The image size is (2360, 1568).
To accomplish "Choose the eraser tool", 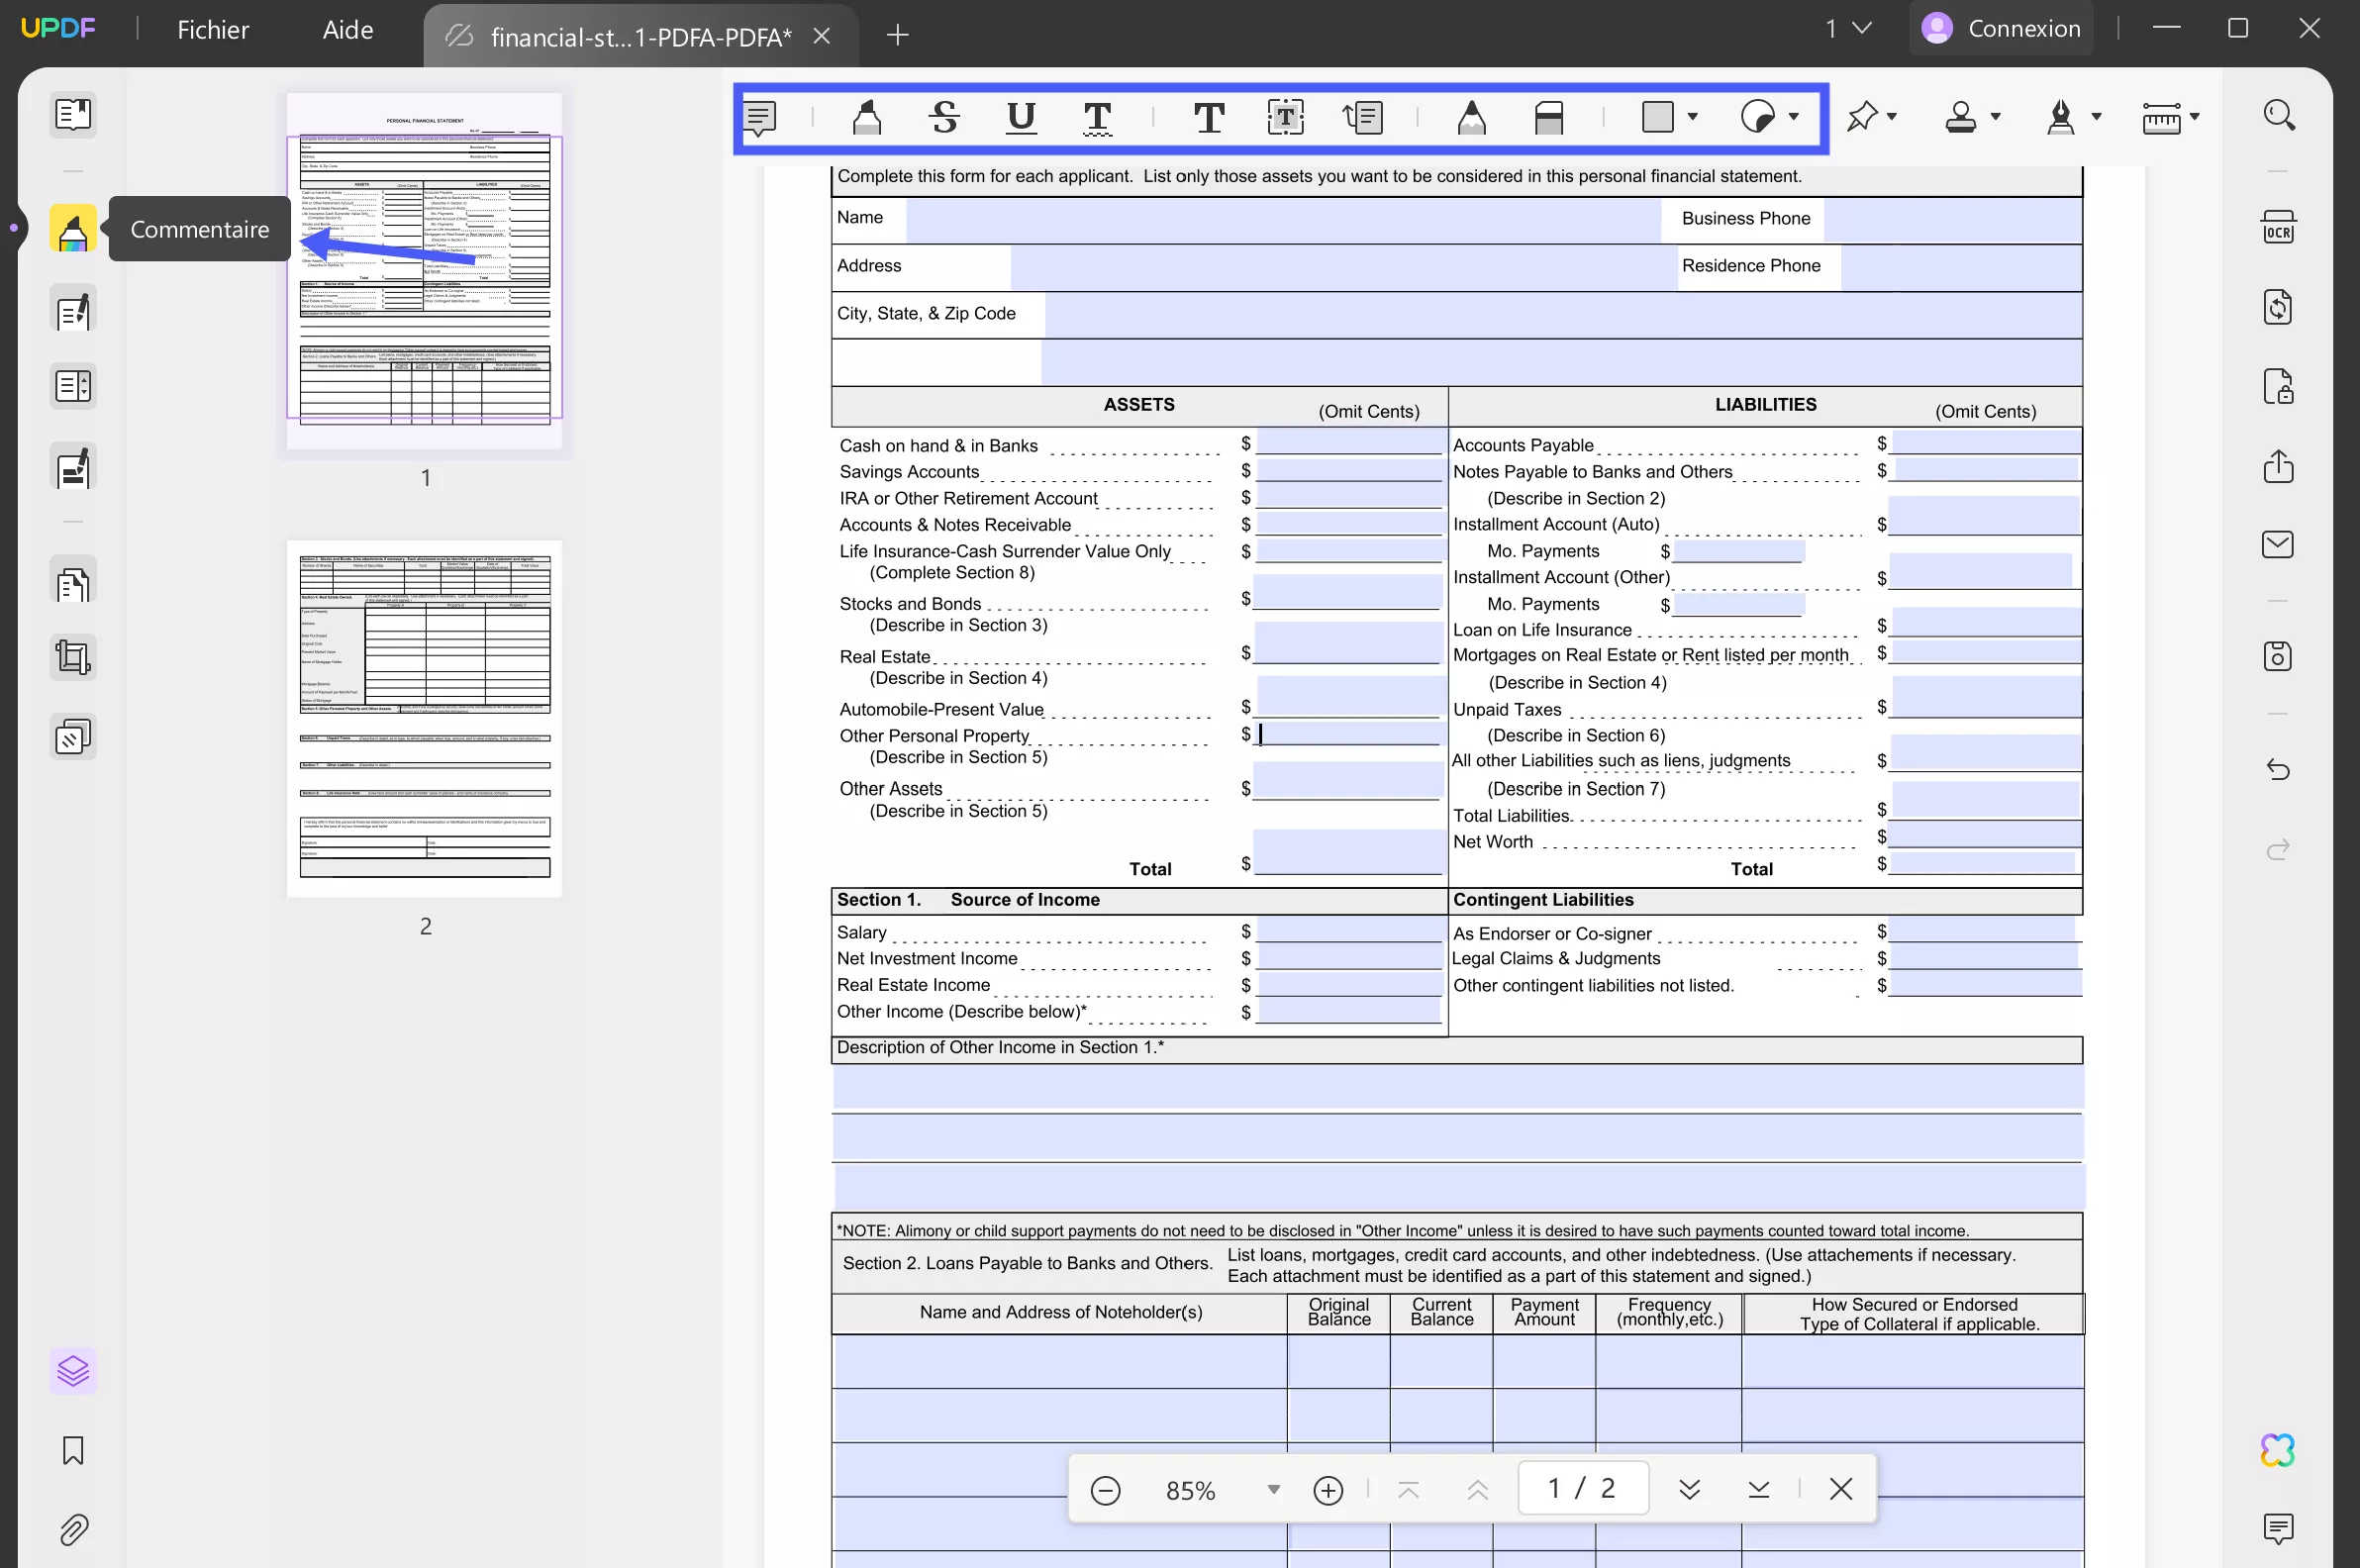I will pos(1548,118).
